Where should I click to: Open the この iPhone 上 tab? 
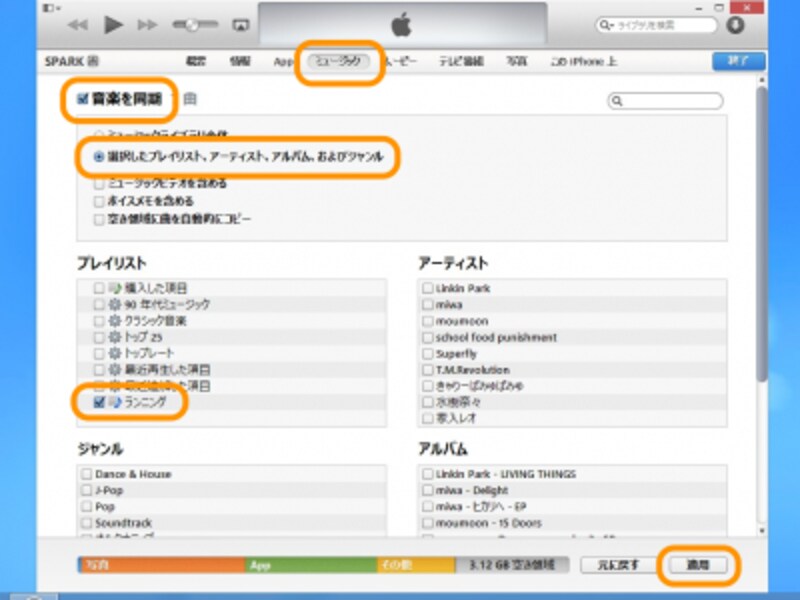584,61
